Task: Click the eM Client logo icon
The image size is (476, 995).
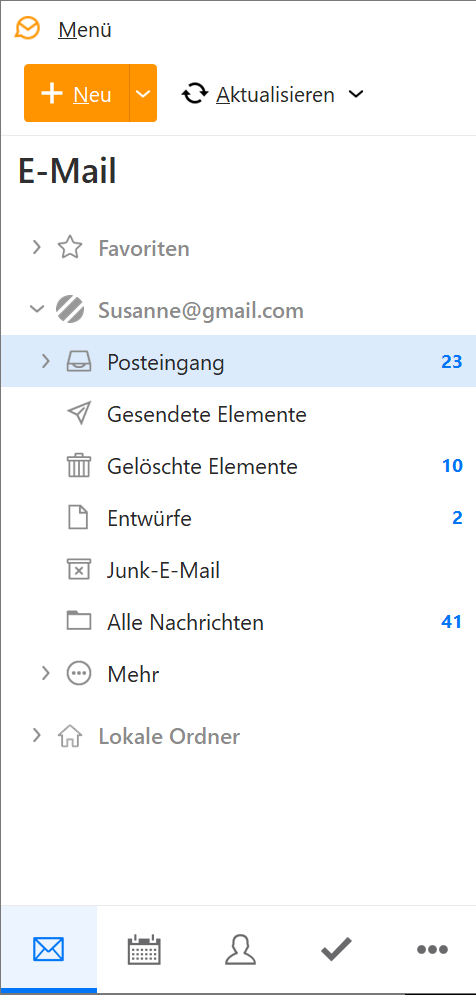Action: (27, 29)
